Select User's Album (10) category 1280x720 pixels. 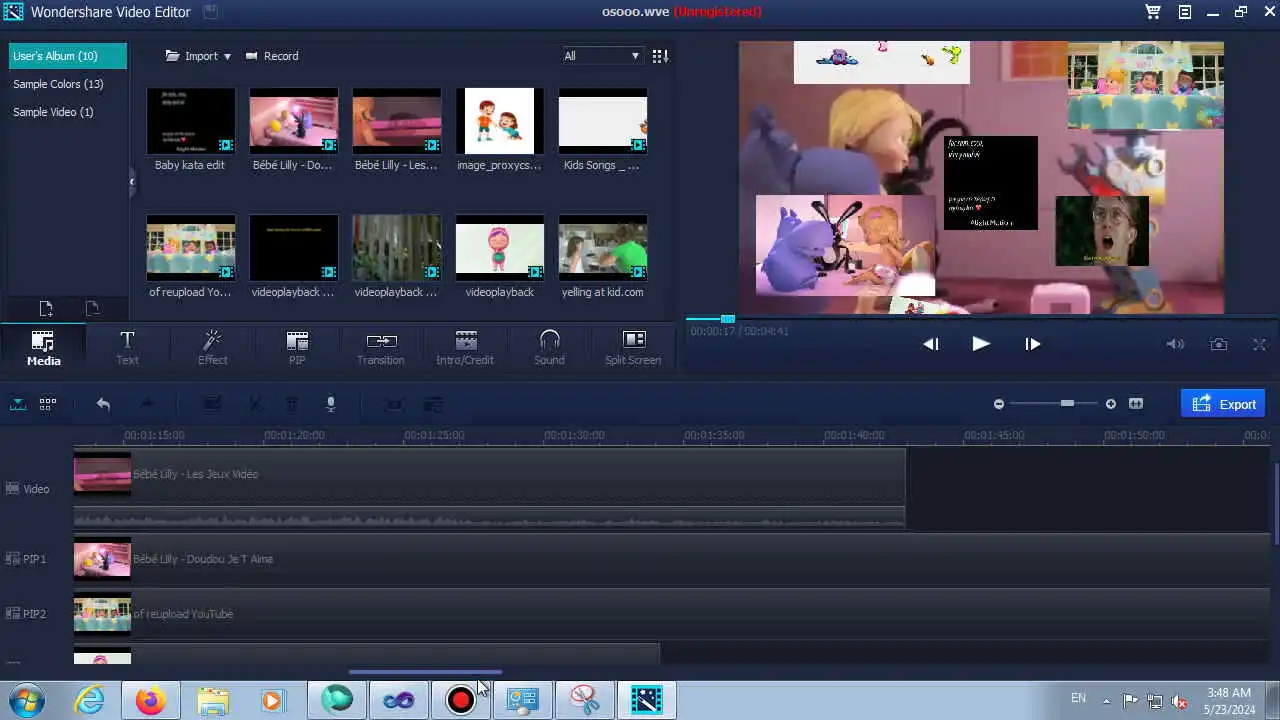[x=68, y=56]
